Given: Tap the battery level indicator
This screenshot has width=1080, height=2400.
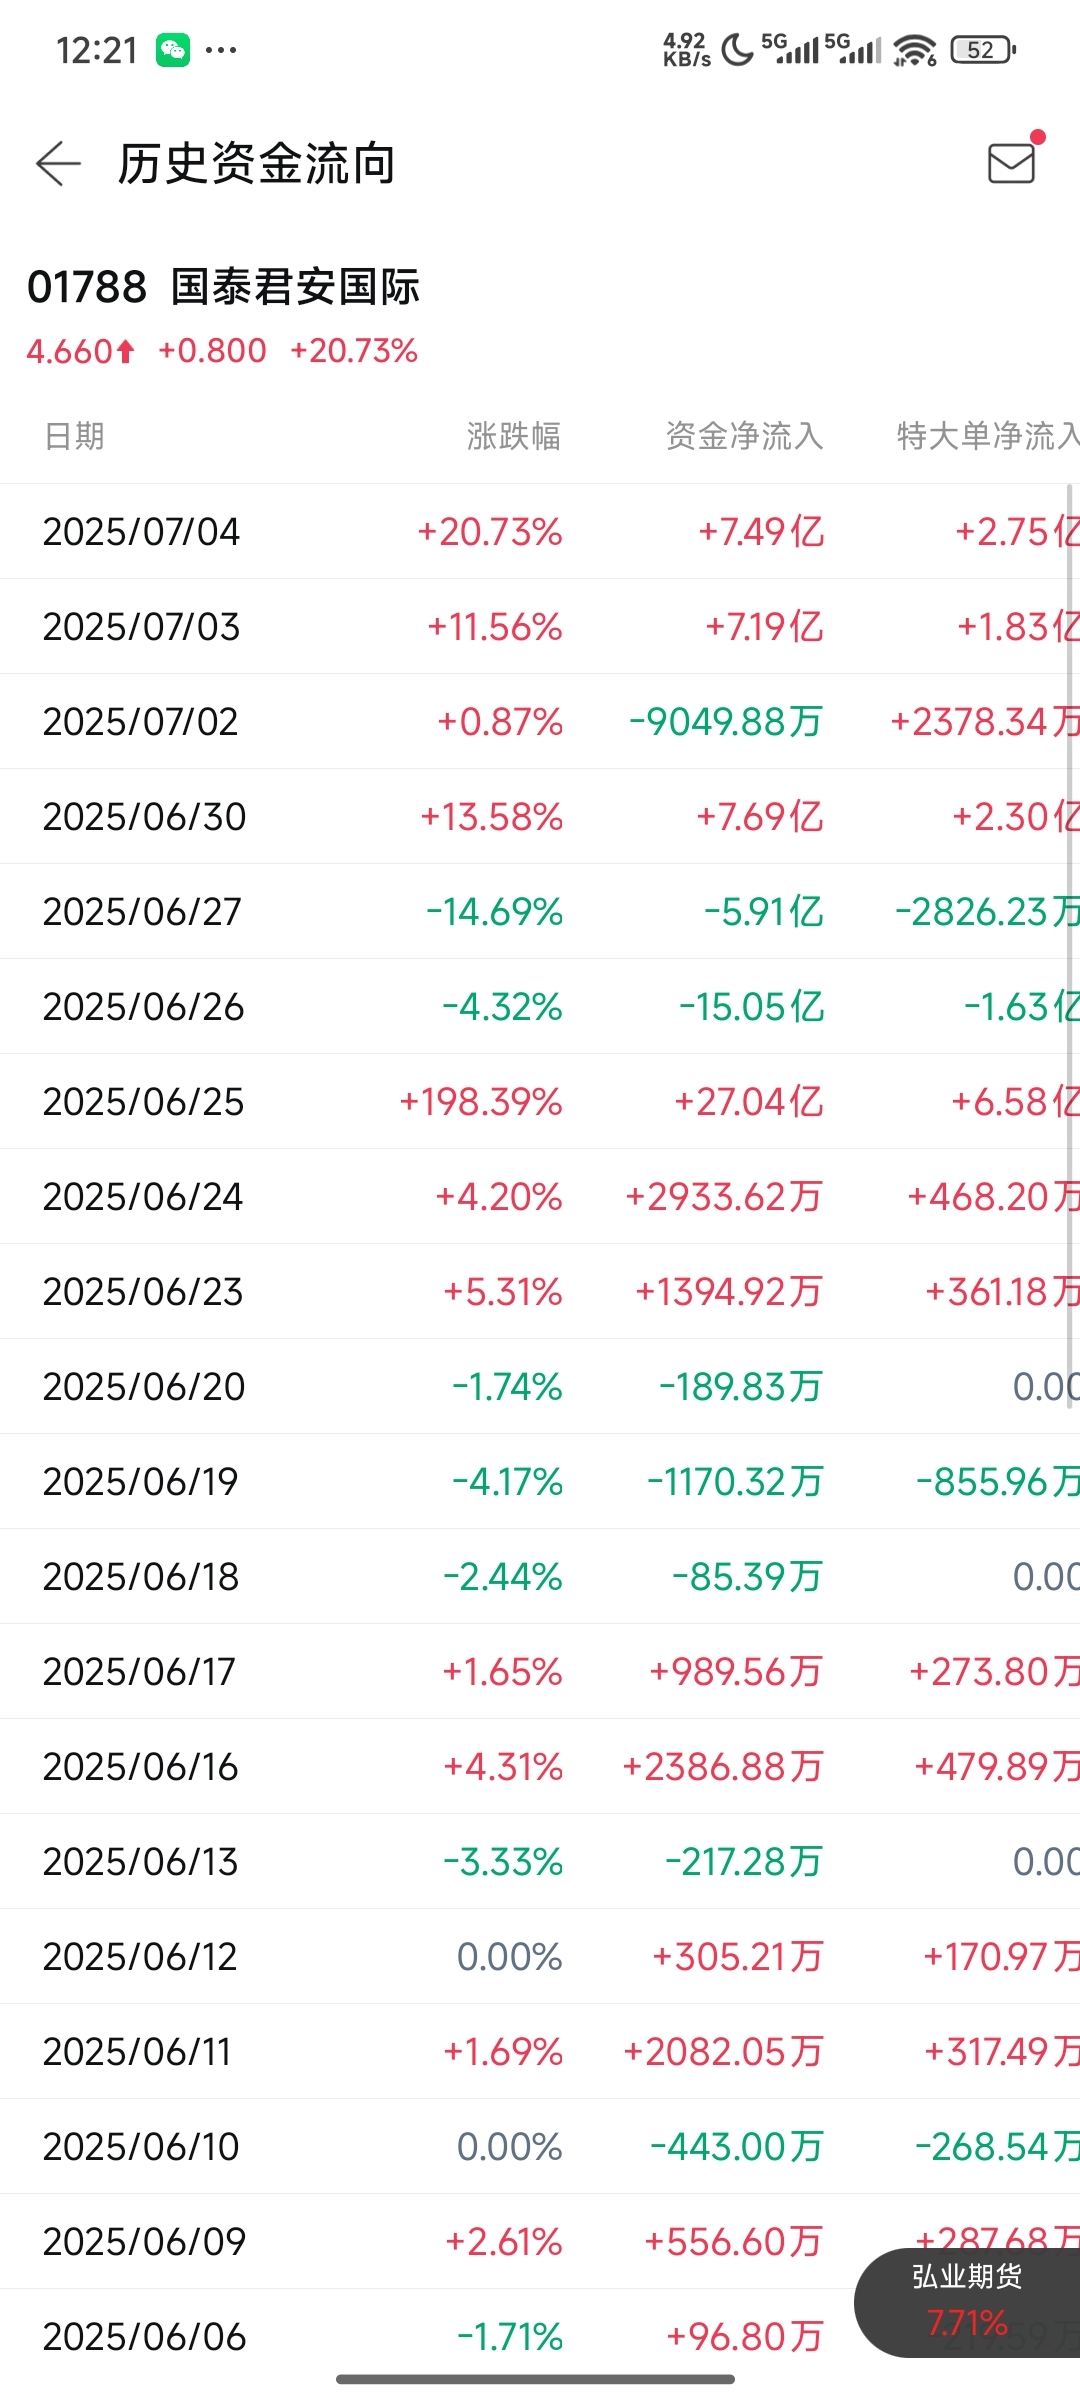Looking at the screenshot, I should coord(983,49).
